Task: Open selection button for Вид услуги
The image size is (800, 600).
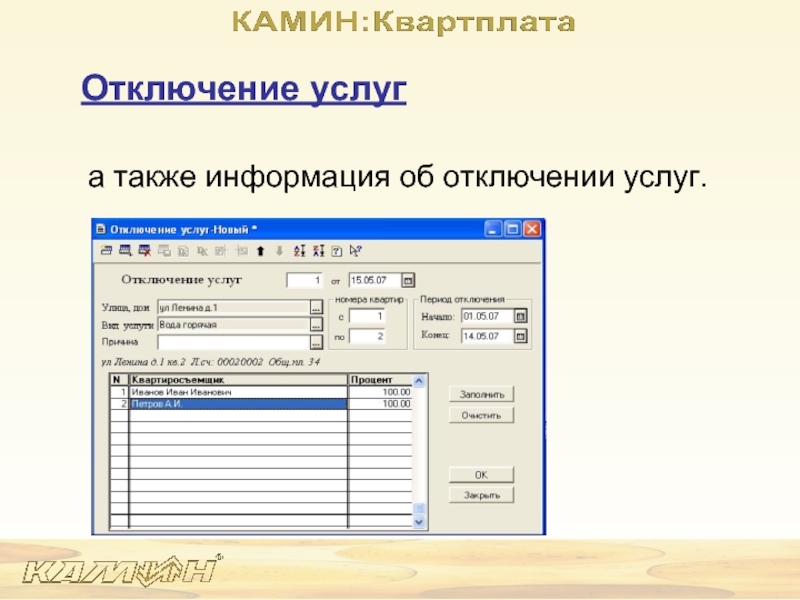Action: (x=316, y=324)
